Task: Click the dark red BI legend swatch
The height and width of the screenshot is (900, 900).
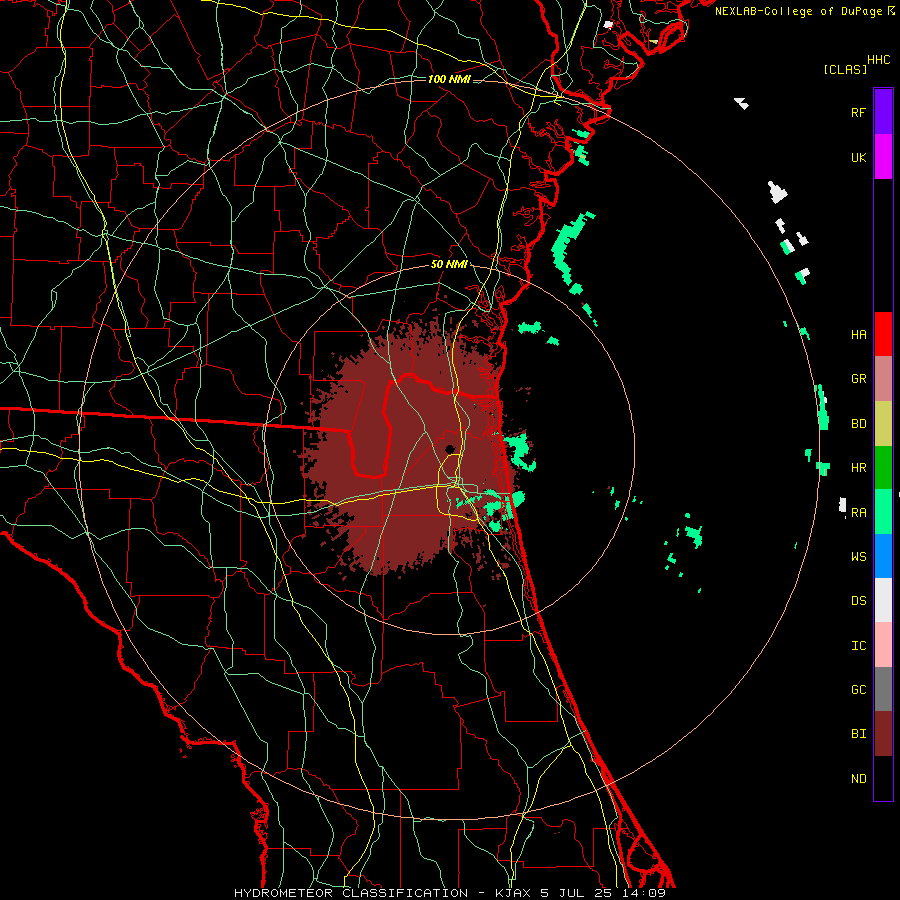Action: [x=883, y=734]
